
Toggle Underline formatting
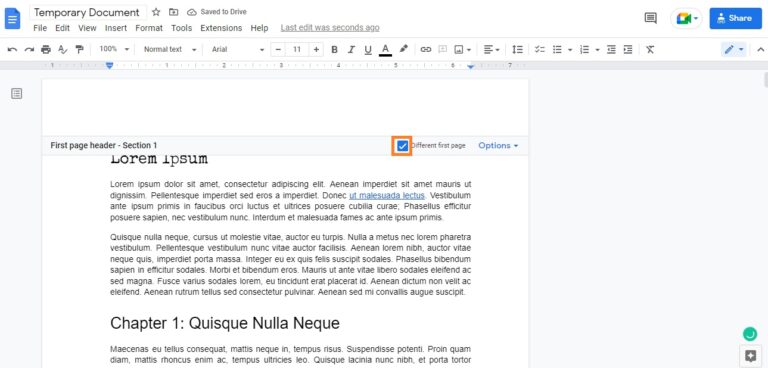coord(368,49)
